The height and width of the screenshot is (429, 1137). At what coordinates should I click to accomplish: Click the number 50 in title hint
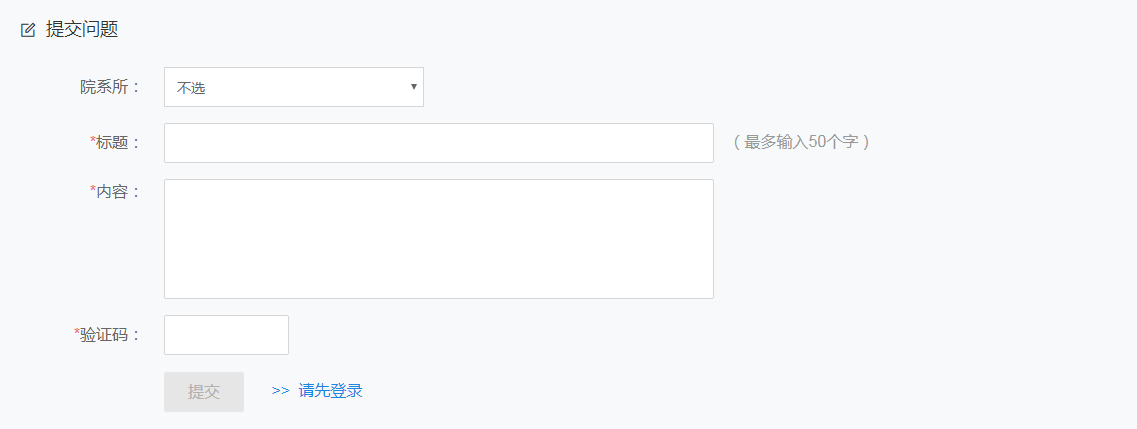pos(816,142)
